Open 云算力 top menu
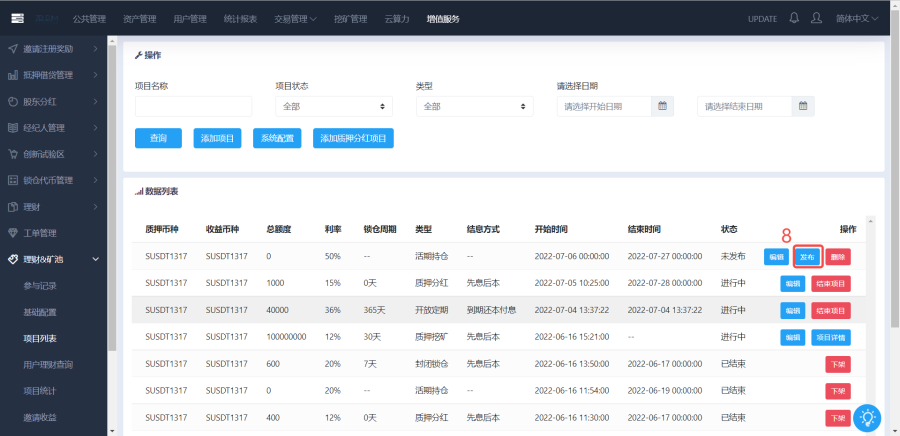The image size is (900, 436). click(397, 19)
